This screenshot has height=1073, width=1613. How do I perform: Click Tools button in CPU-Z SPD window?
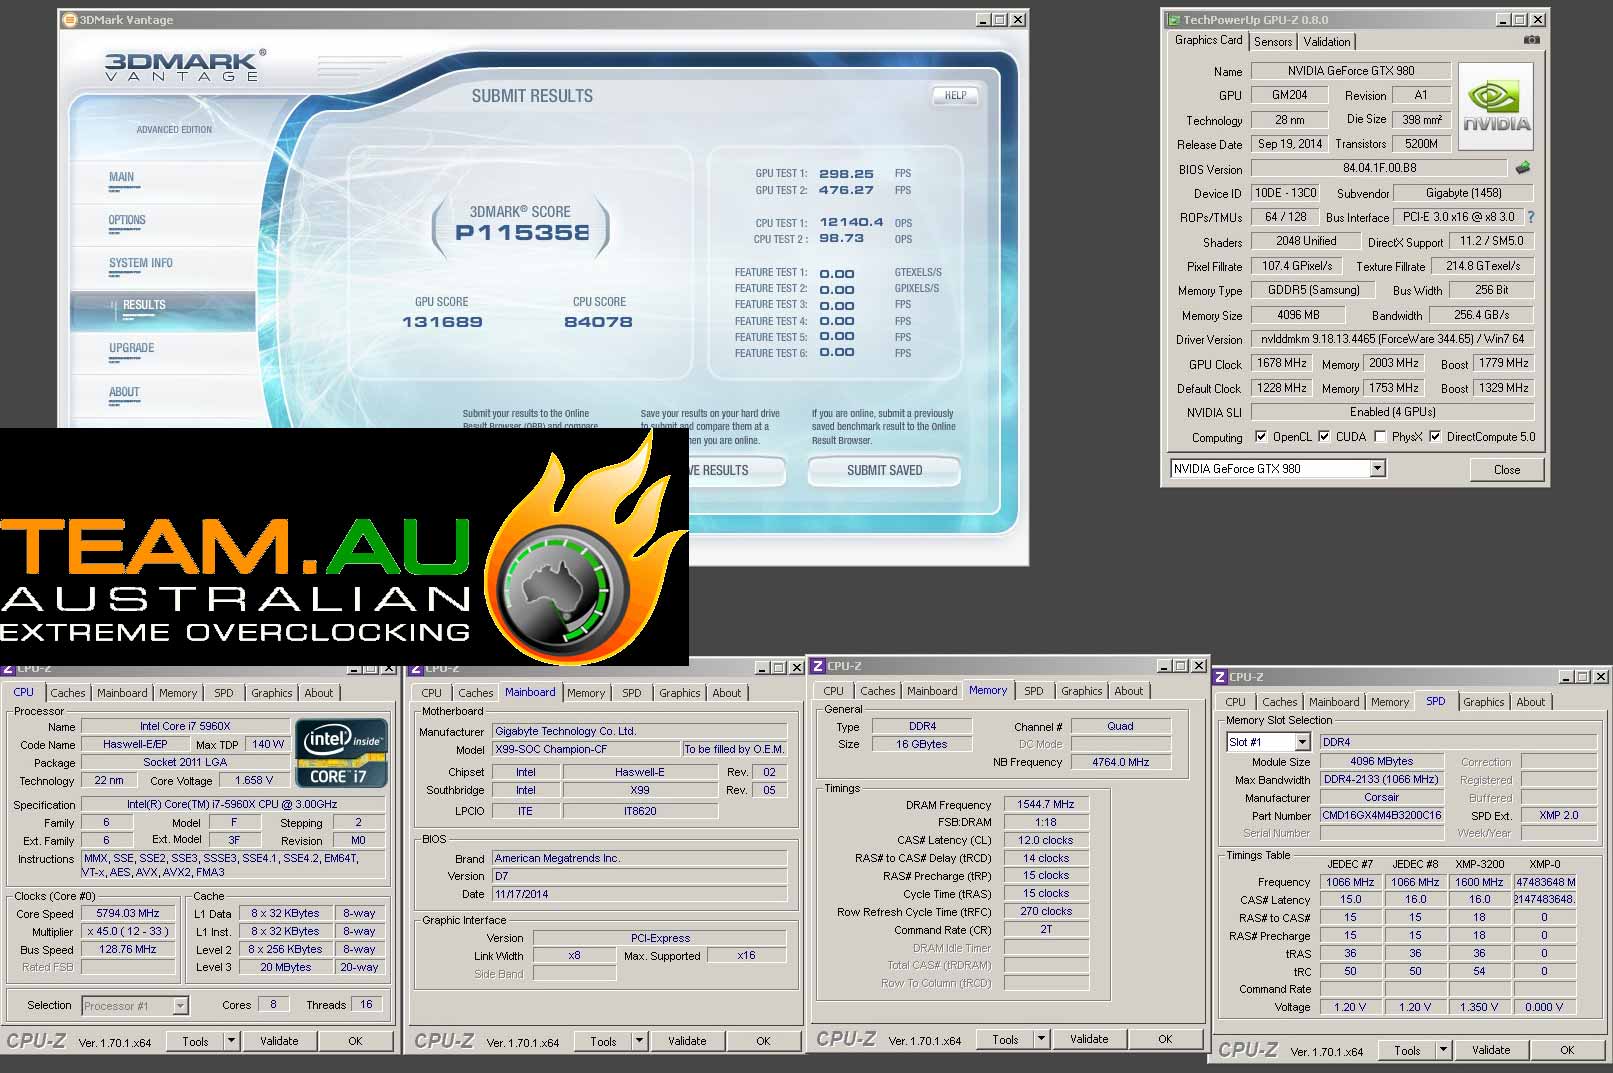[1407, 1050]
